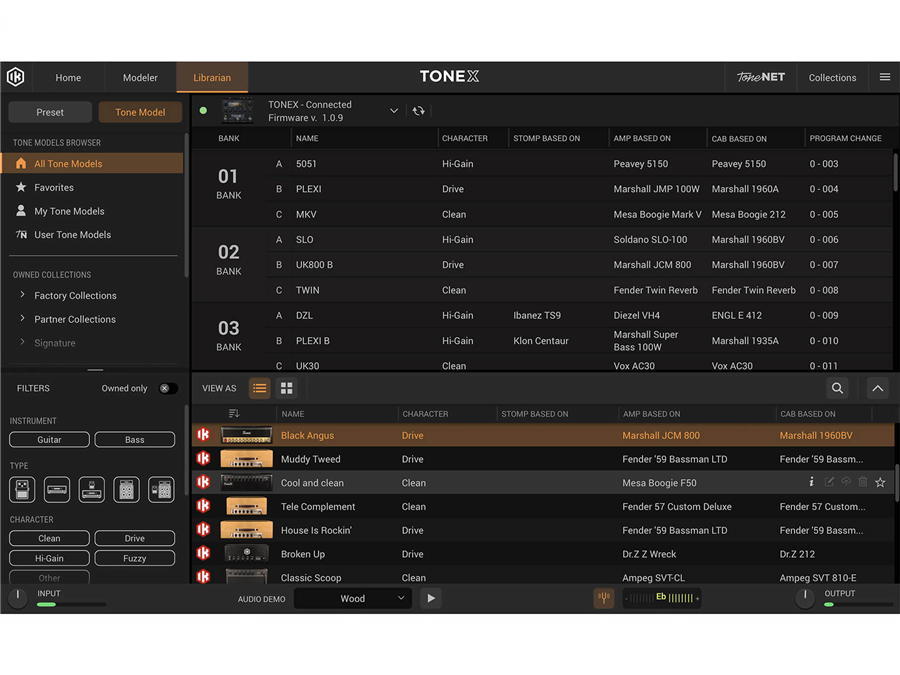Collapse the tone model list panel with chevron
This screenshot has width=900, height=675.
click(877, 388)
